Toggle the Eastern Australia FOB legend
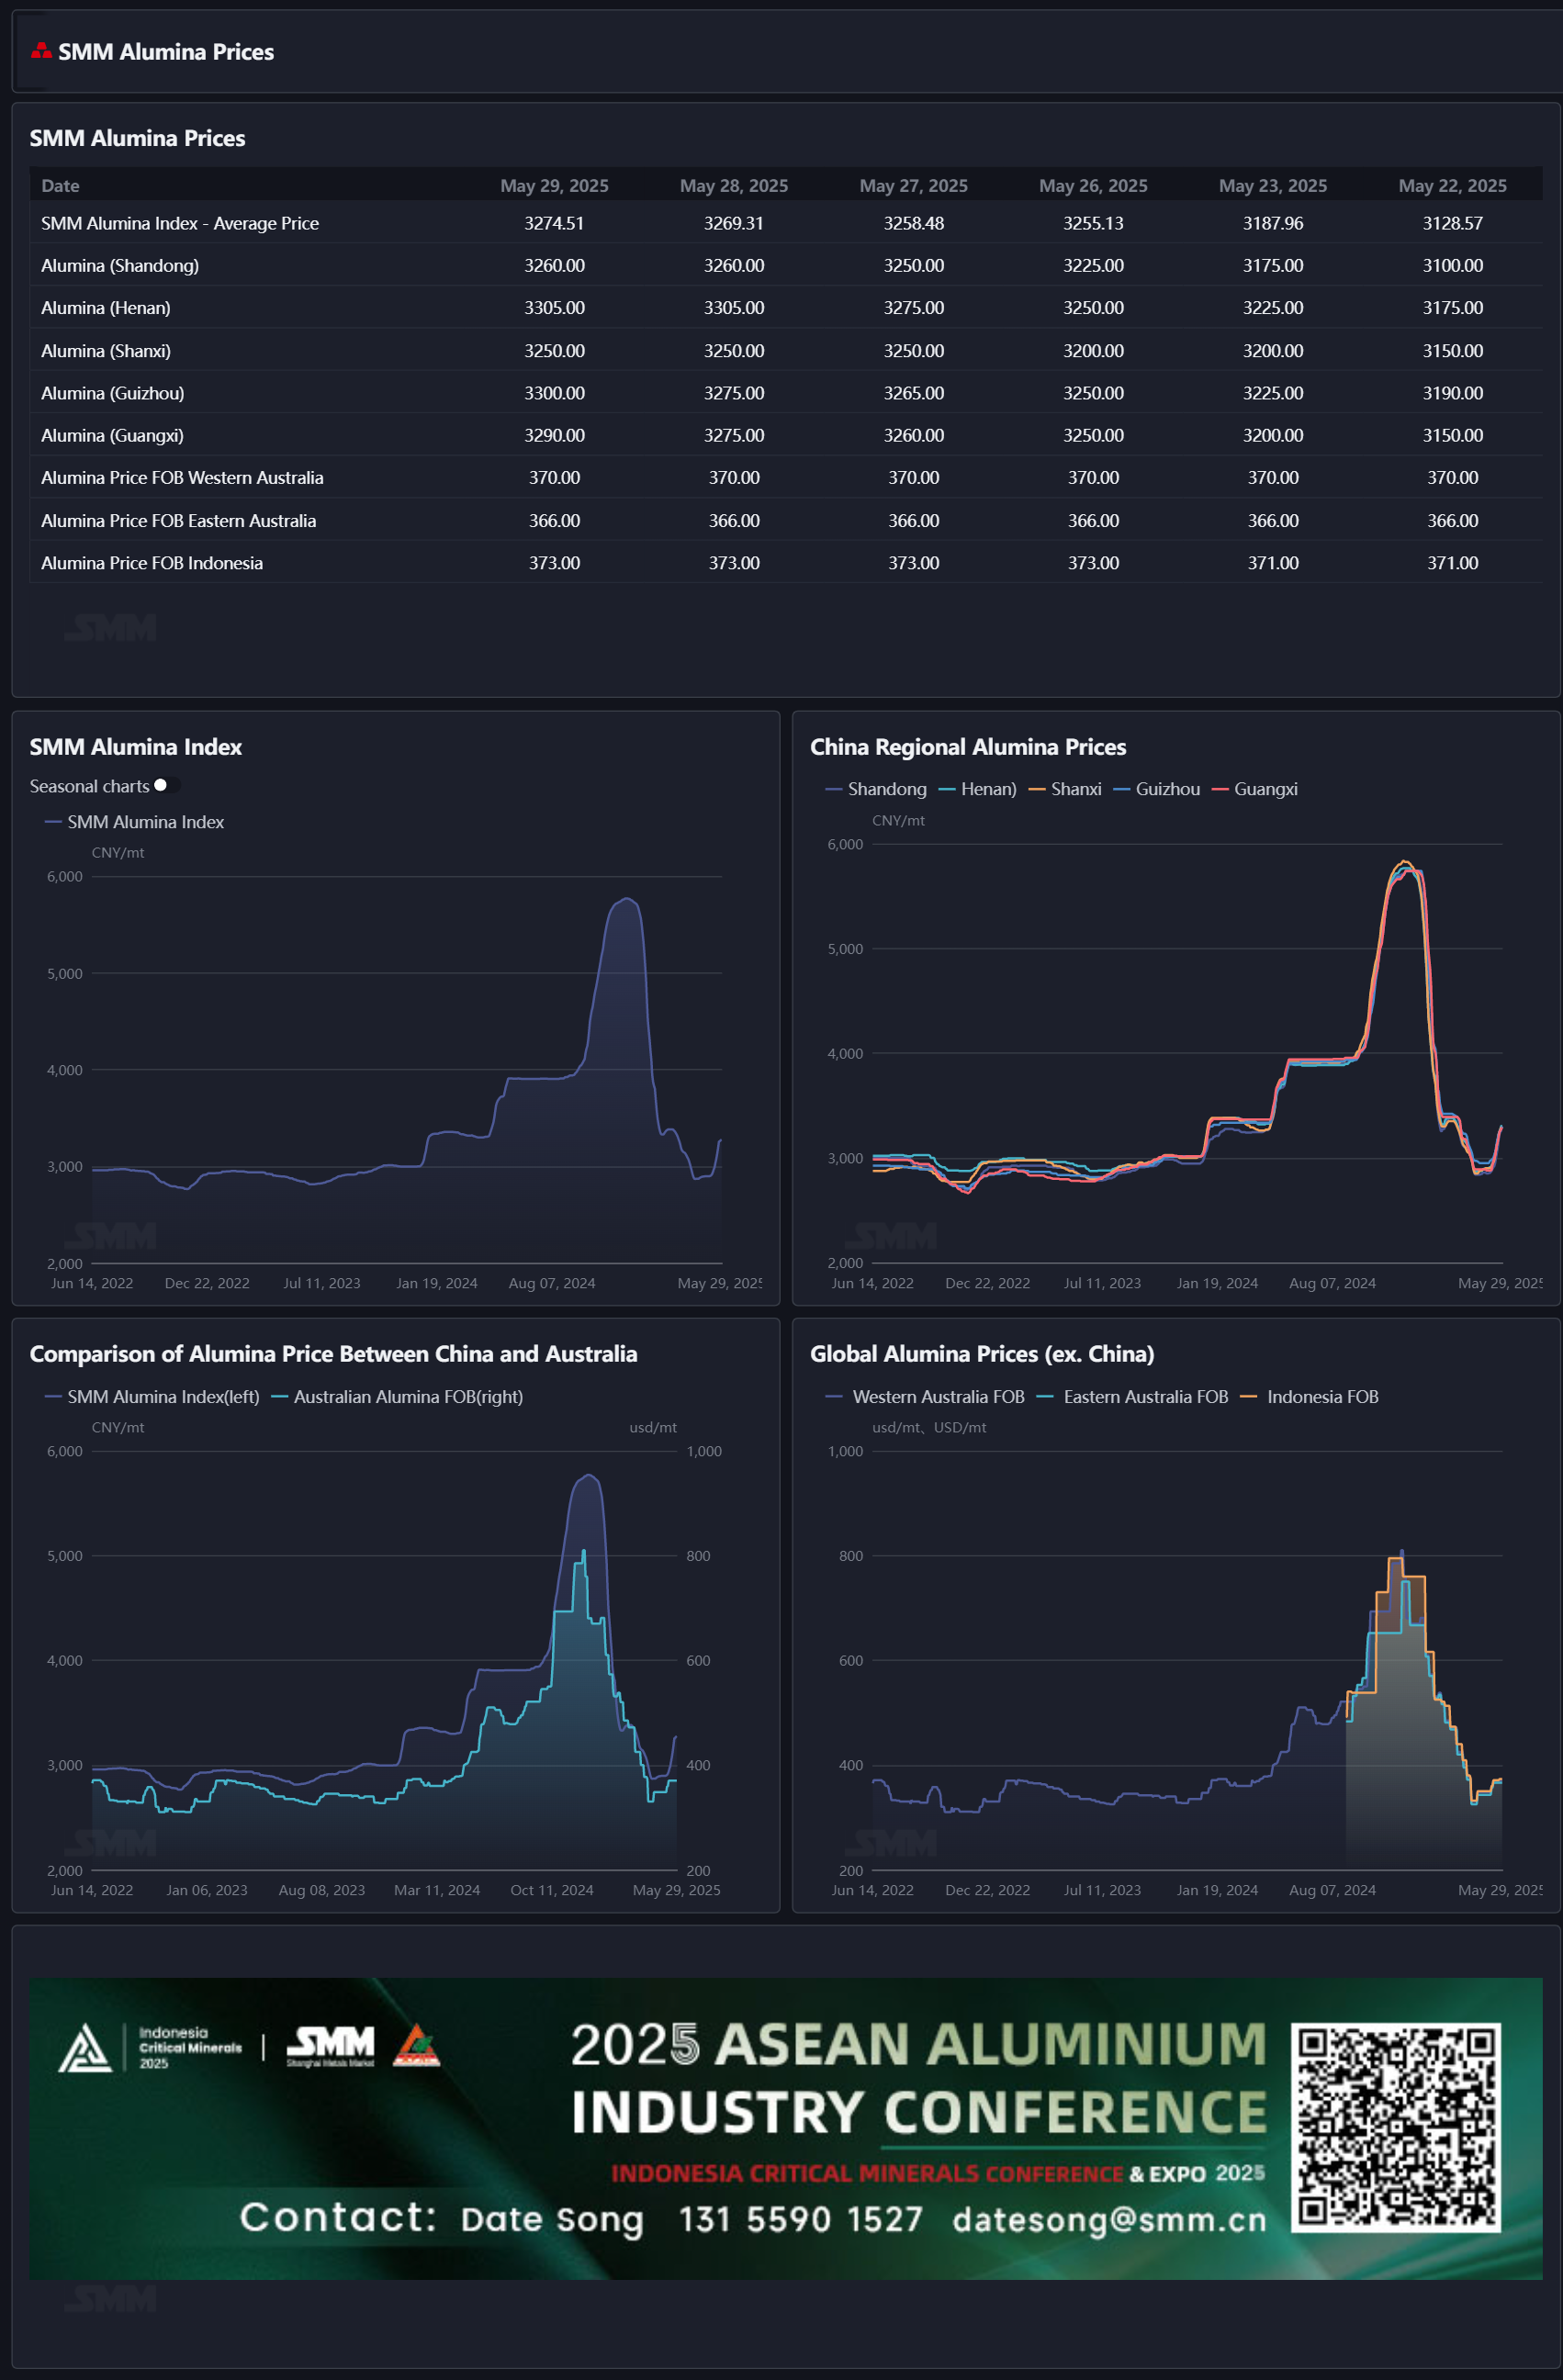The image size is (1563, 2380). pos(1133,1396)
